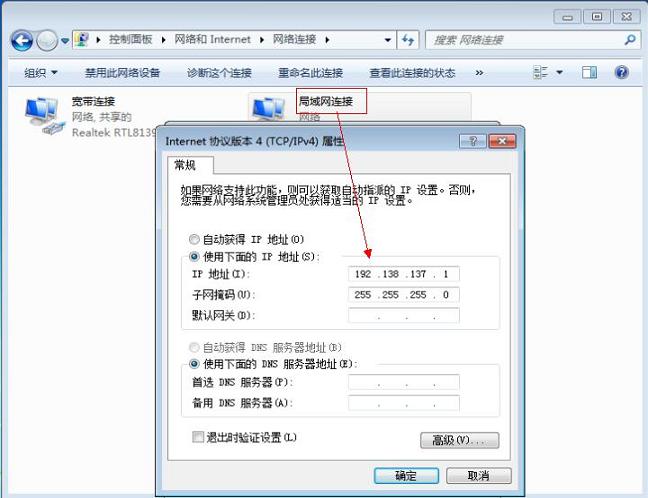Select the 局域网连接 adapter icon
Image resolution: width=648 pixels, height=498 pixels.
(268, 110)
